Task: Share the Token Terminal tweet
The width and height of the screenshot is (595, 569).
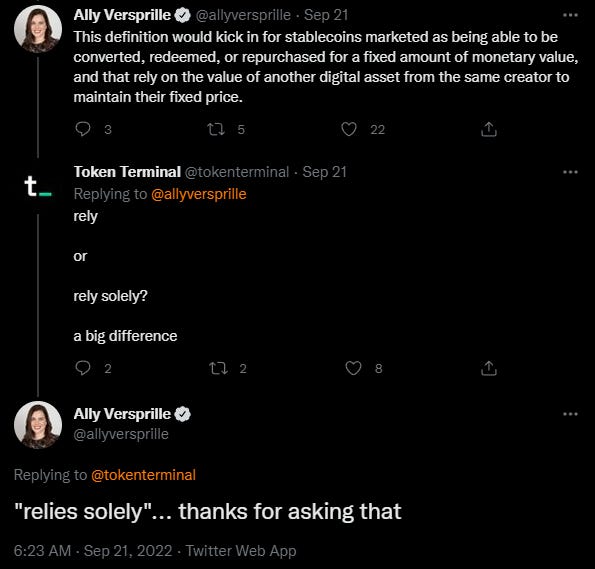Action: click(x=489, y=368)
